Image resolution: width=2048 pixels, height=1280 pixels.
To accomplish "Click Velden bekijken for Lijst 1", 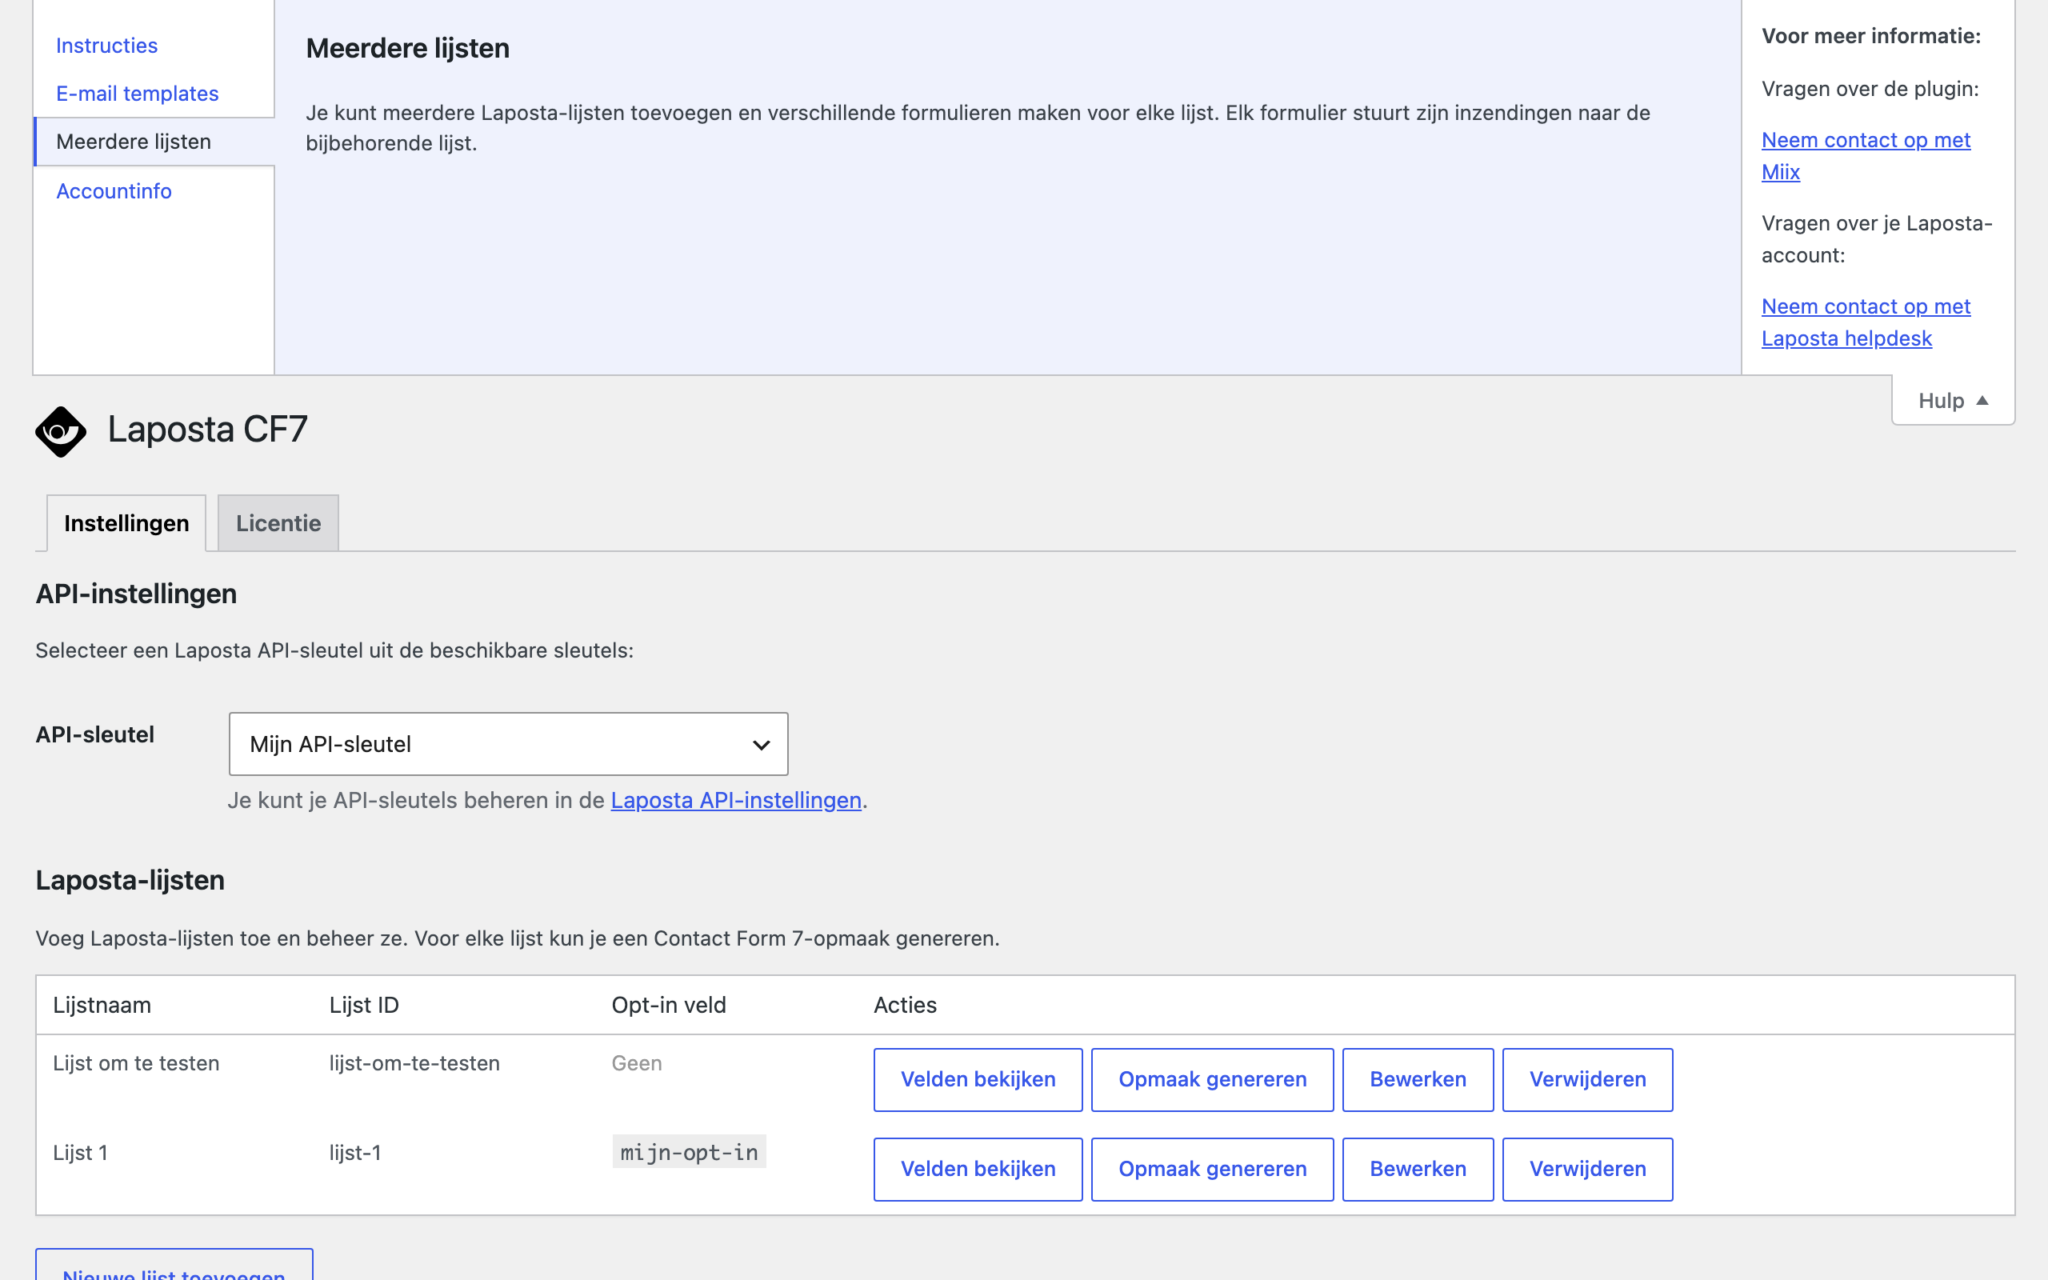I will [978, 1169].
